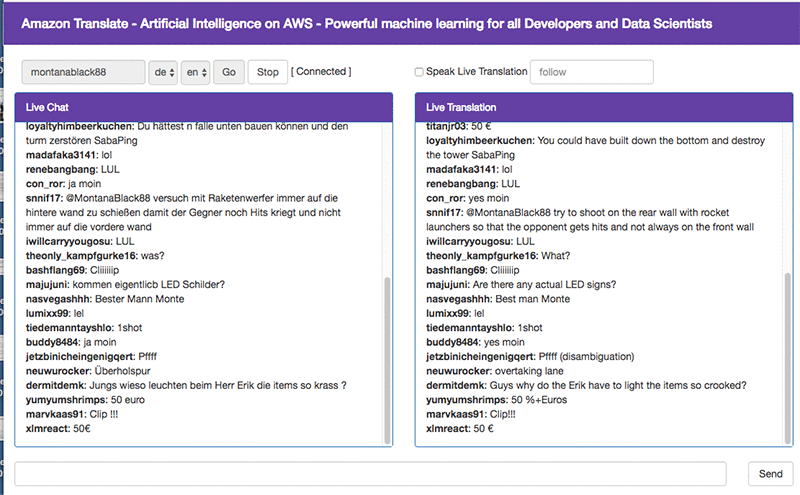Select 'theonly_kampfgurke16: What?' translation
The image size is (800, 495).
click(498, 255)
